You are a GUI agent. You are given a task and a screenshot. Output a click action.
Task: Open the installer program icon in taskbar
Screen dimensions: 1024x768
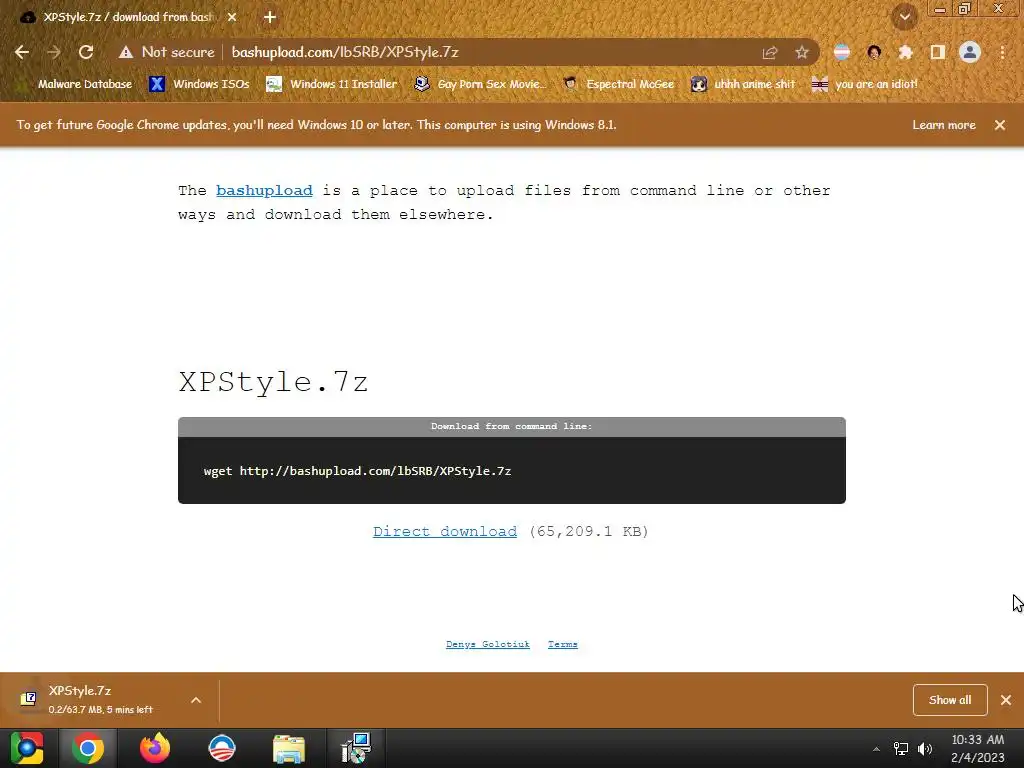click(356, 748)
